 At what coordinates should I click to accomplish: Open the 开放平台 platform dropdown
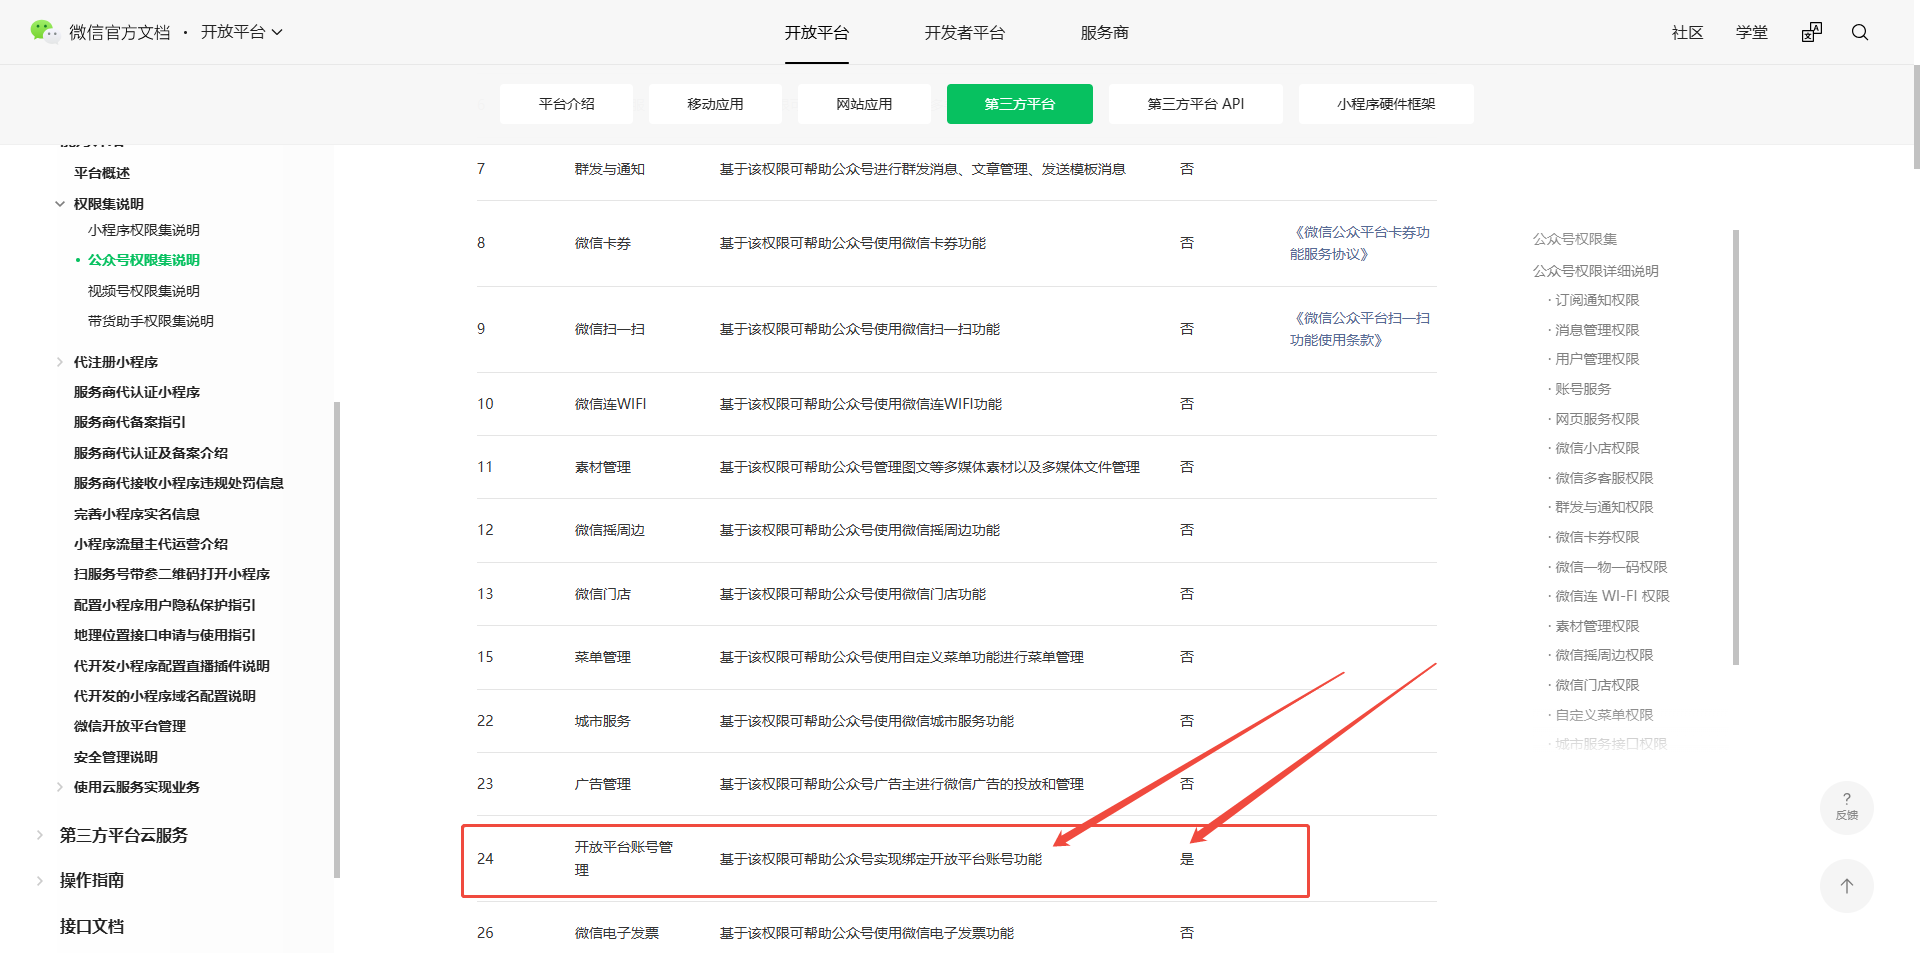tap(242, 32)
